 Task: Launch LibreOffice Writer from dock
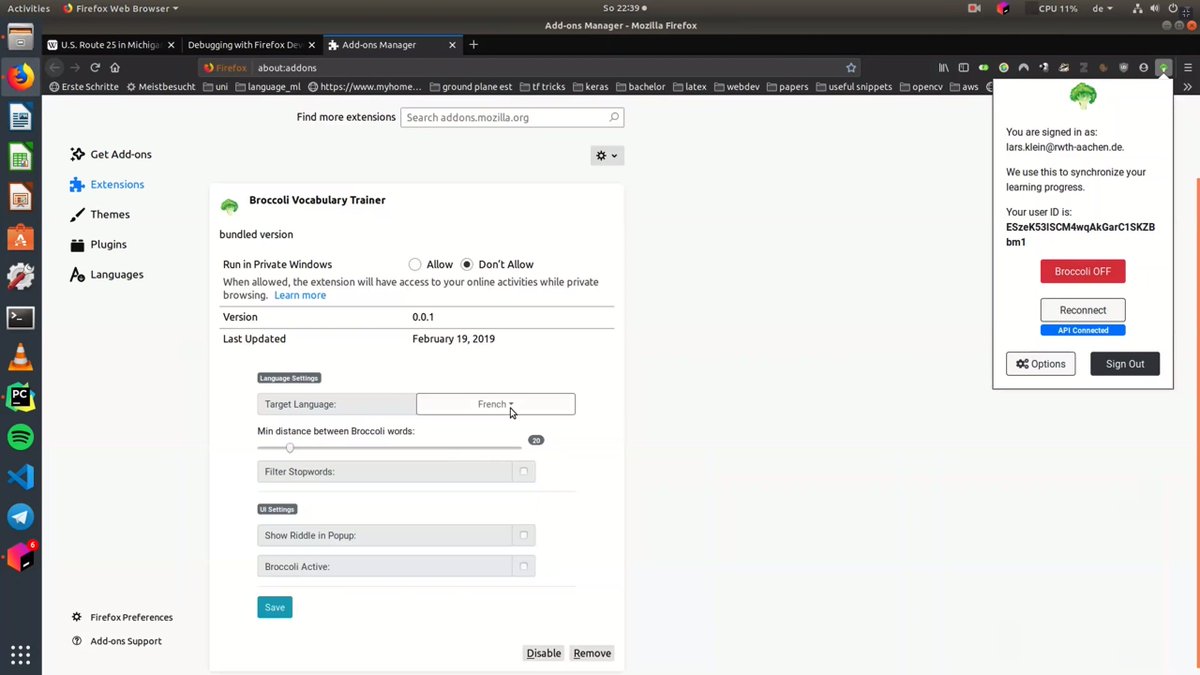20,118
